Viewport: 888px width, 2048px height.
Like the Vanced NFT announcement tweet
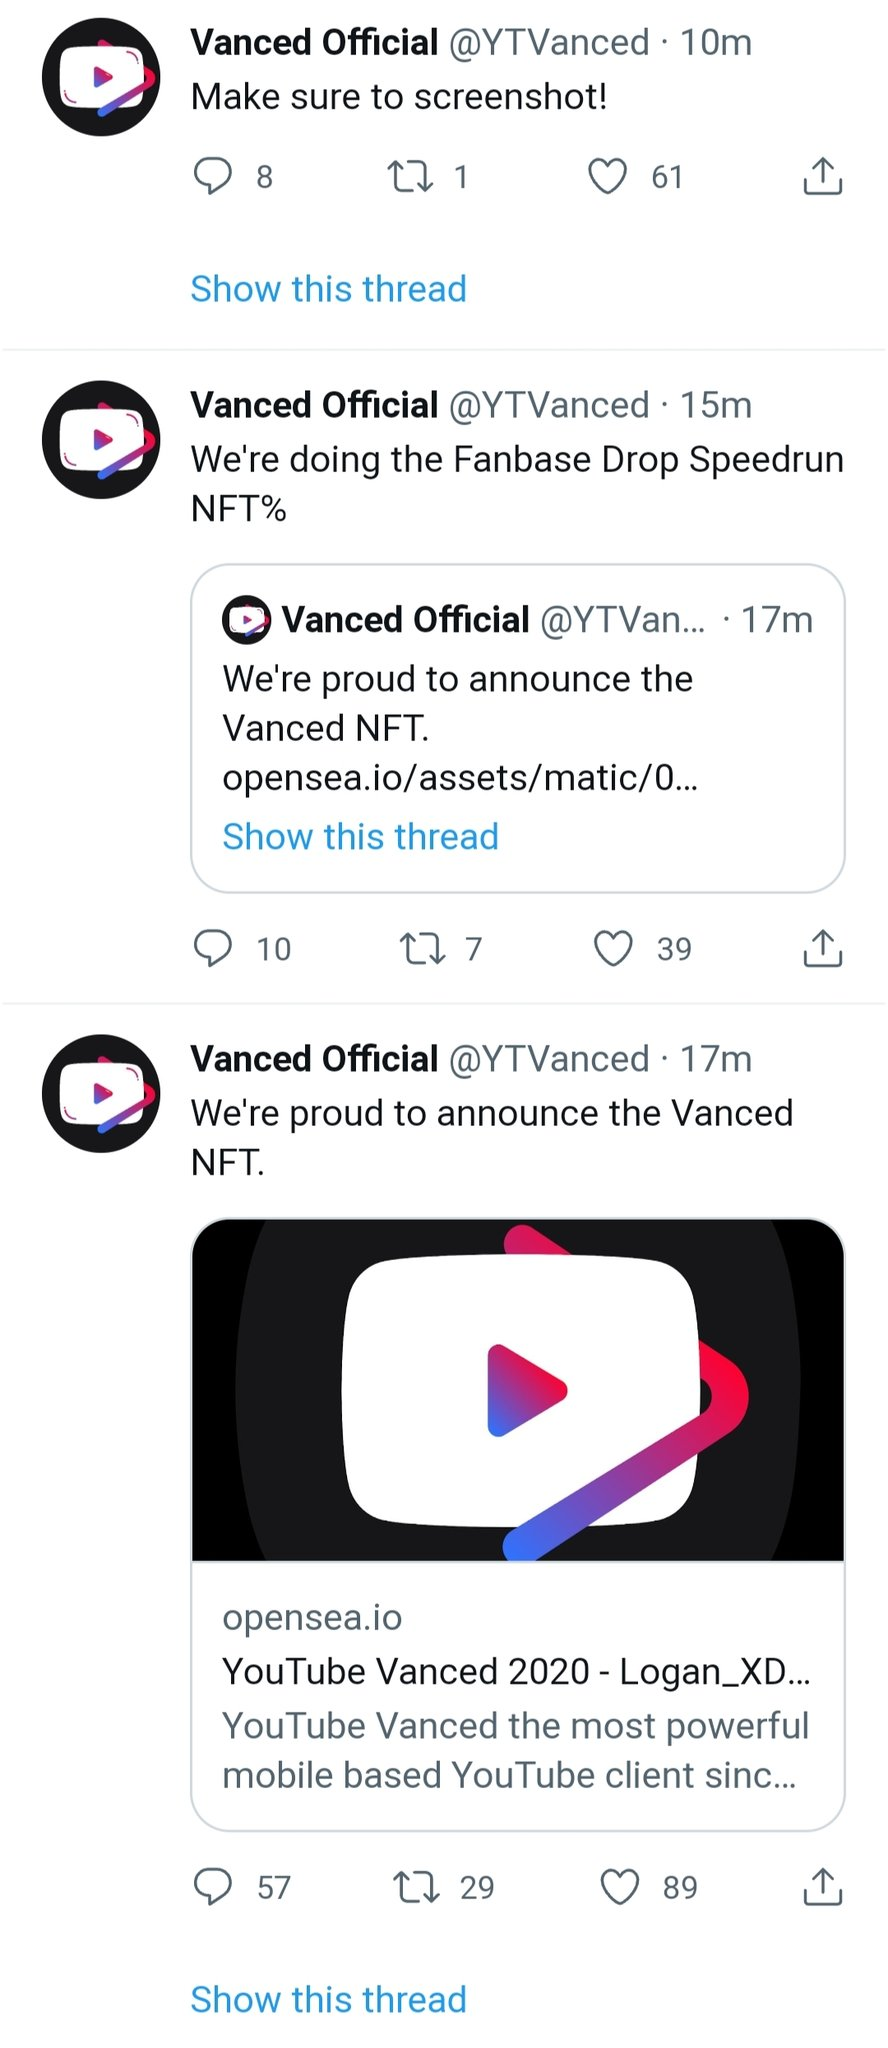point(619,1886)
